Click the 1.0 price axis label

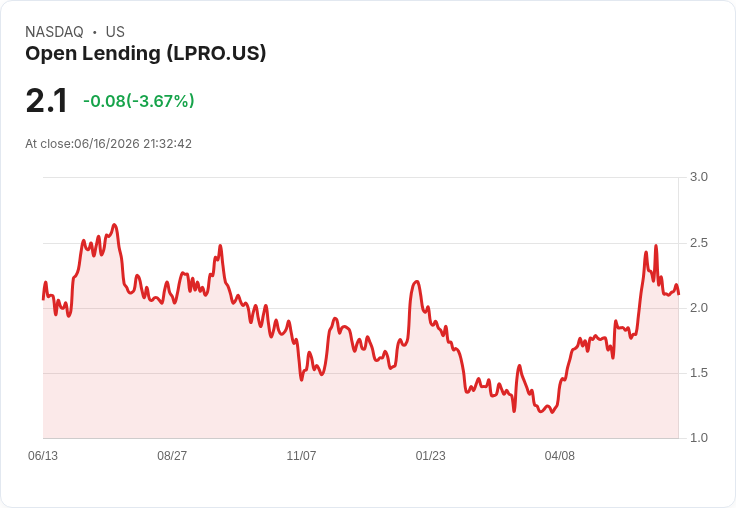coord(699,438)
